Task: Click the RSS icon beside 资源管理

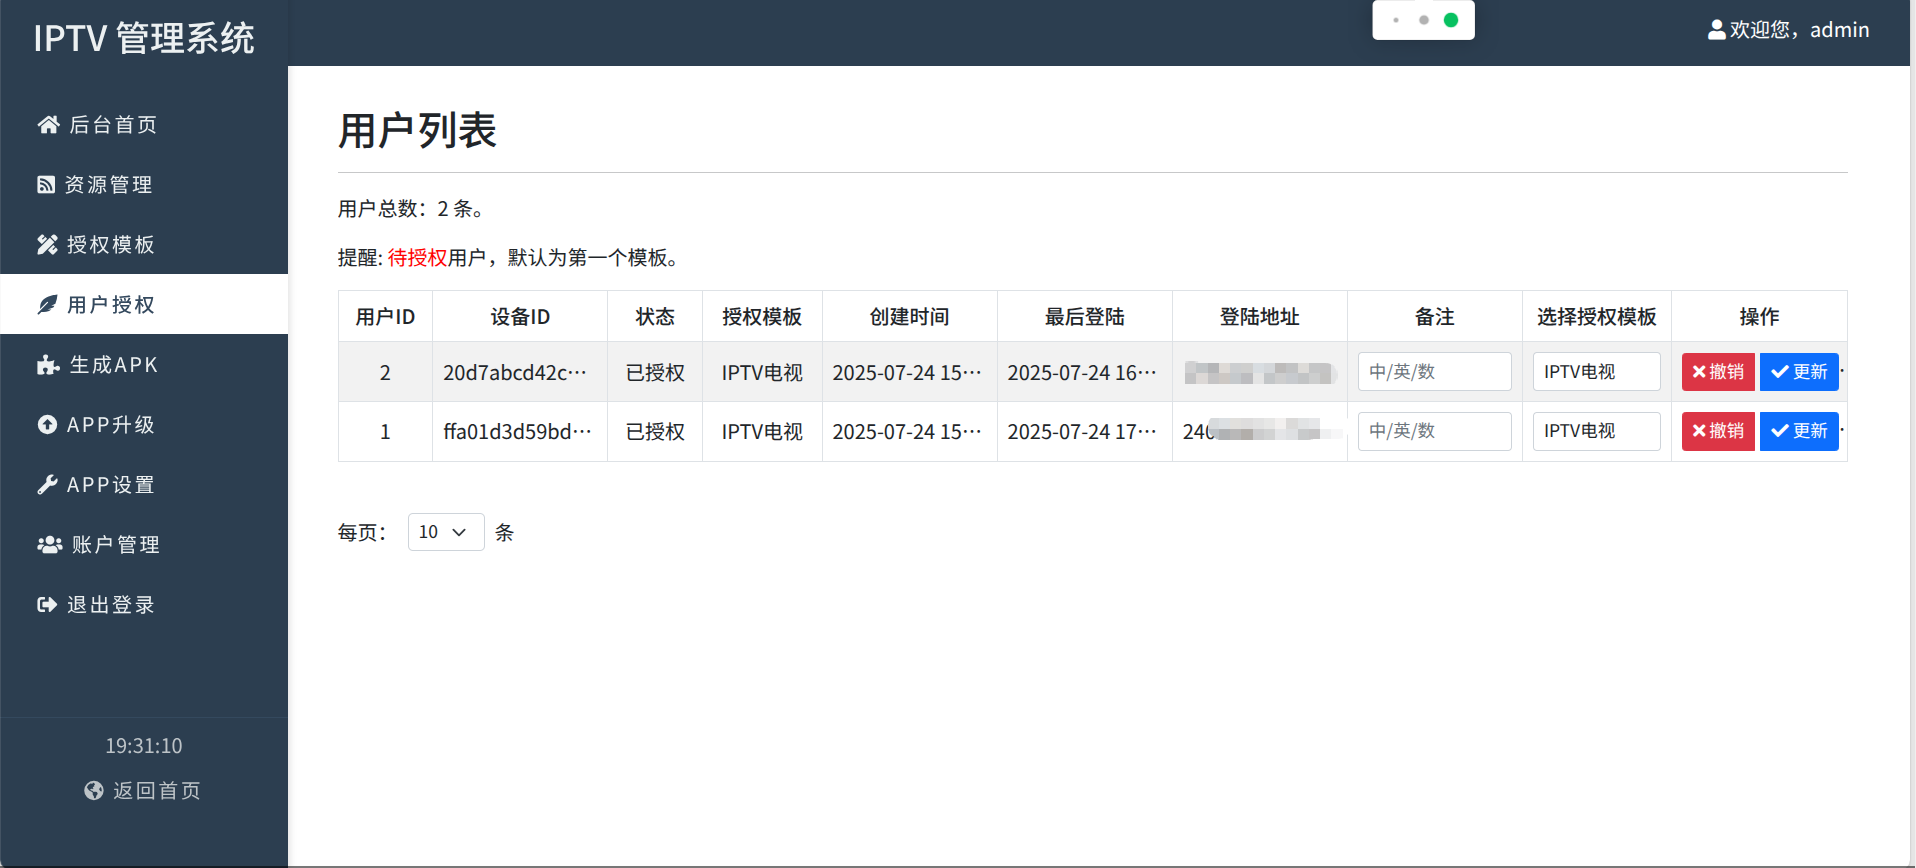Action: click(x=46, y=184)
